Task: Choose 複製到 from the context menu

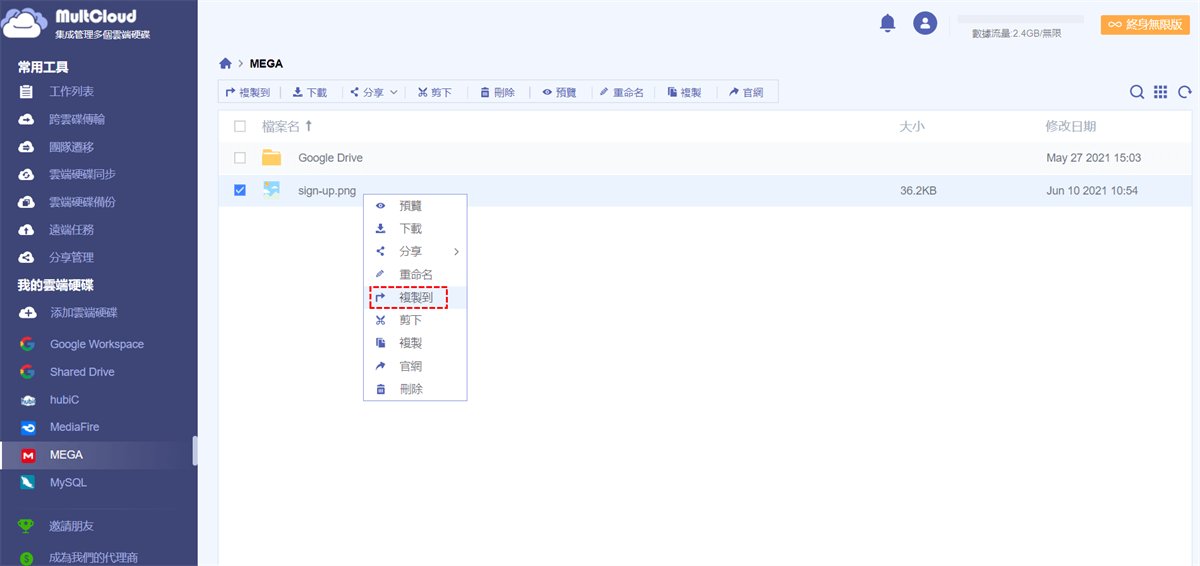Action: (415, 297)
